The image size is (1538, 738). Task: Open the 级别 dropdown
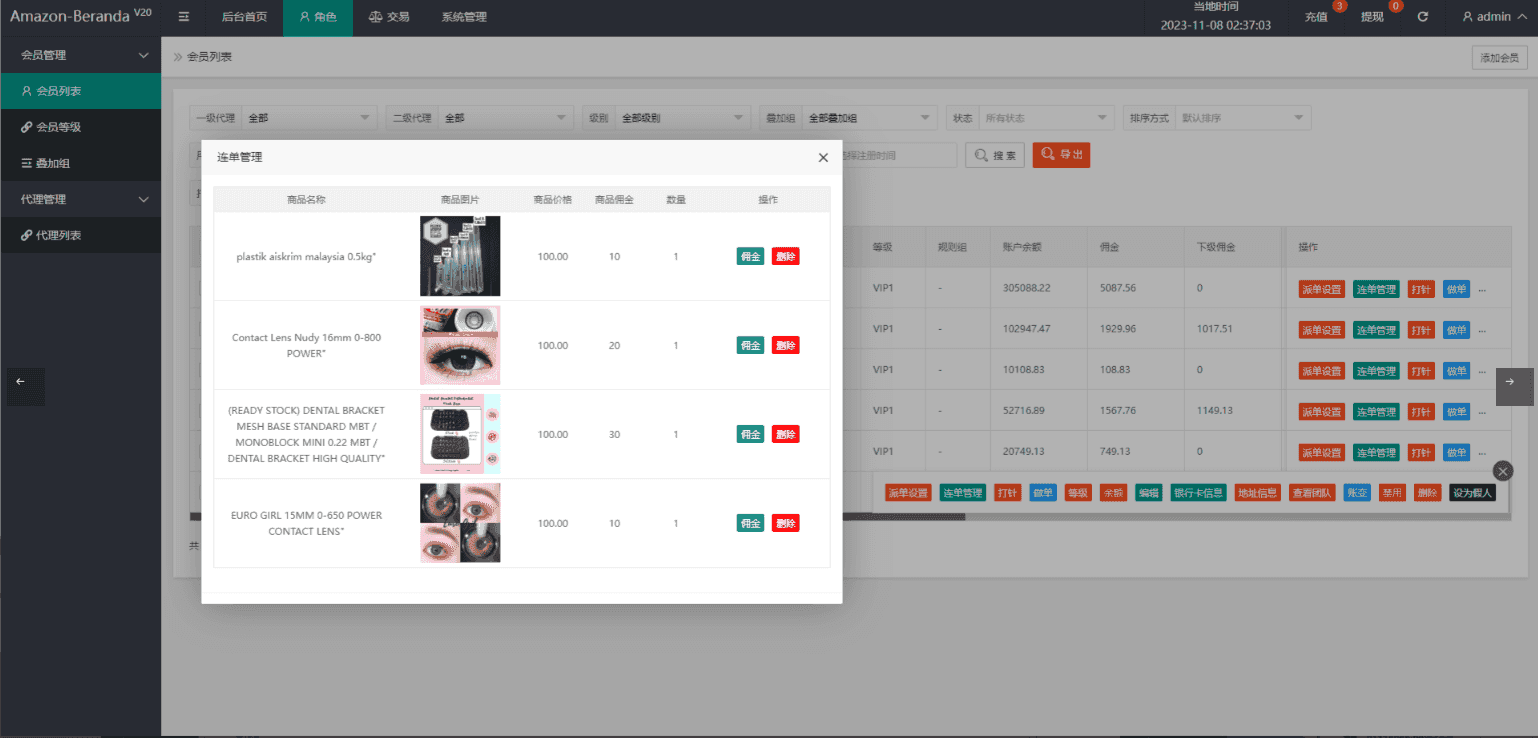click(x=682, y=118)
